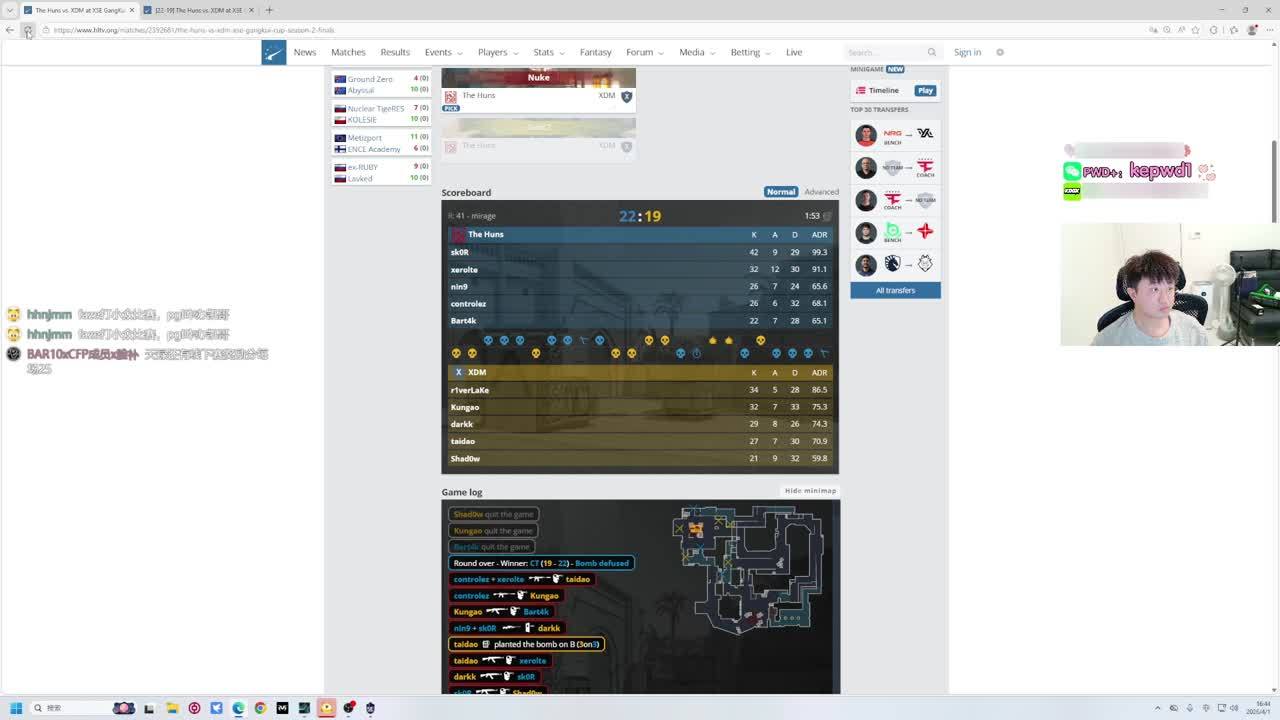This screenshot has height=720, width=1280.
Task: Expand the Forum dropdown menu
Action: 645,52
